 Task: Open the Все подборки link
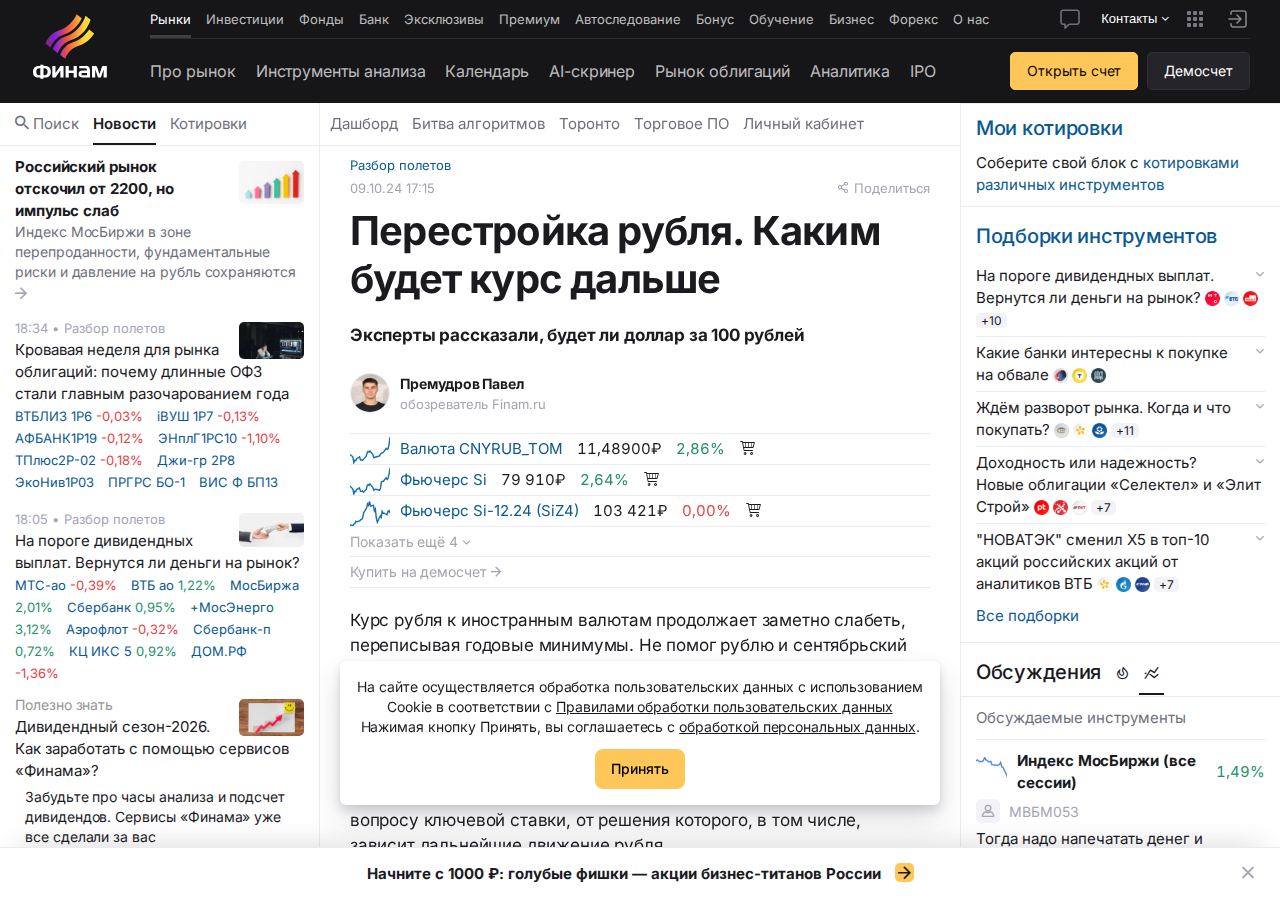pyautogui.click(x=1027, y=616)
